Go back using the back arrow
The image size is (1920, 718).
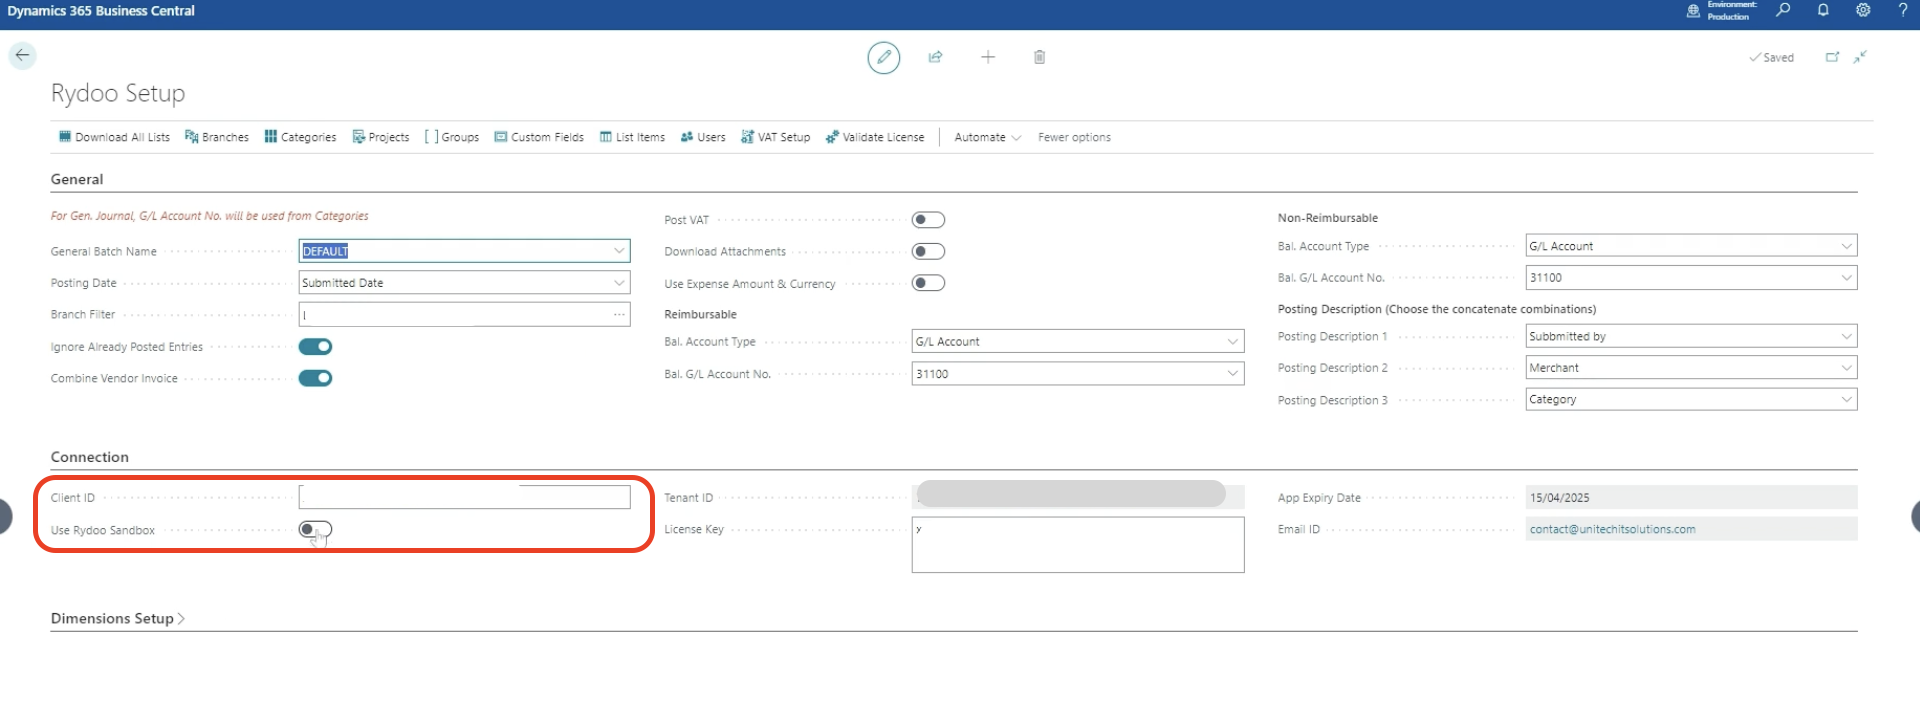coord(22,55)
